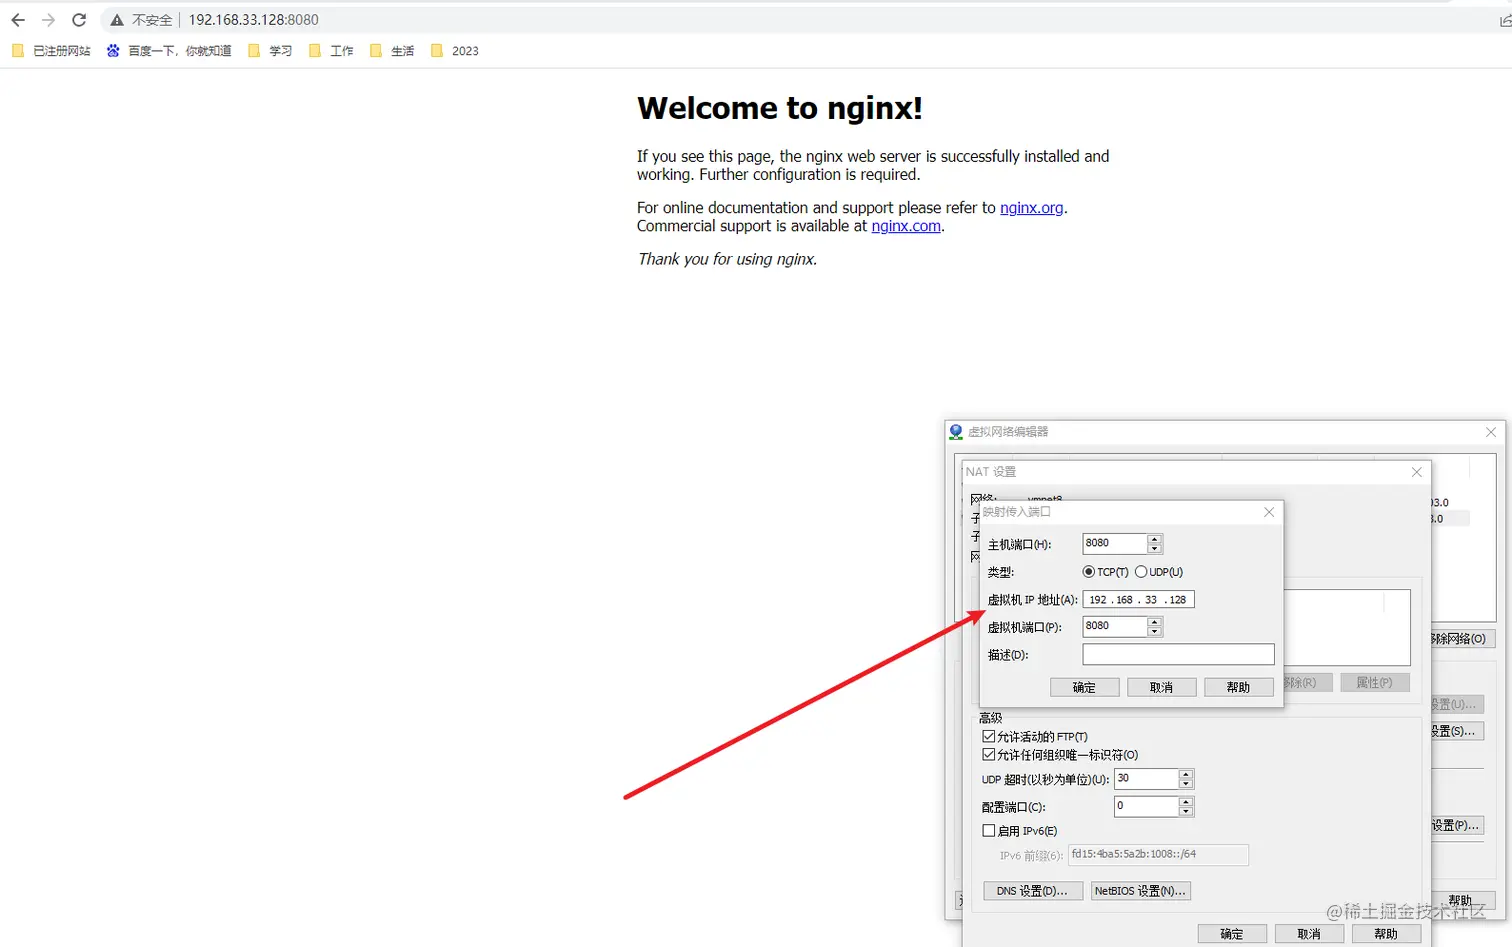Decrease the 虚拟机端口 value with down arrow
The height and width of the screenshot is (947, 1512).
(1155, 632)
